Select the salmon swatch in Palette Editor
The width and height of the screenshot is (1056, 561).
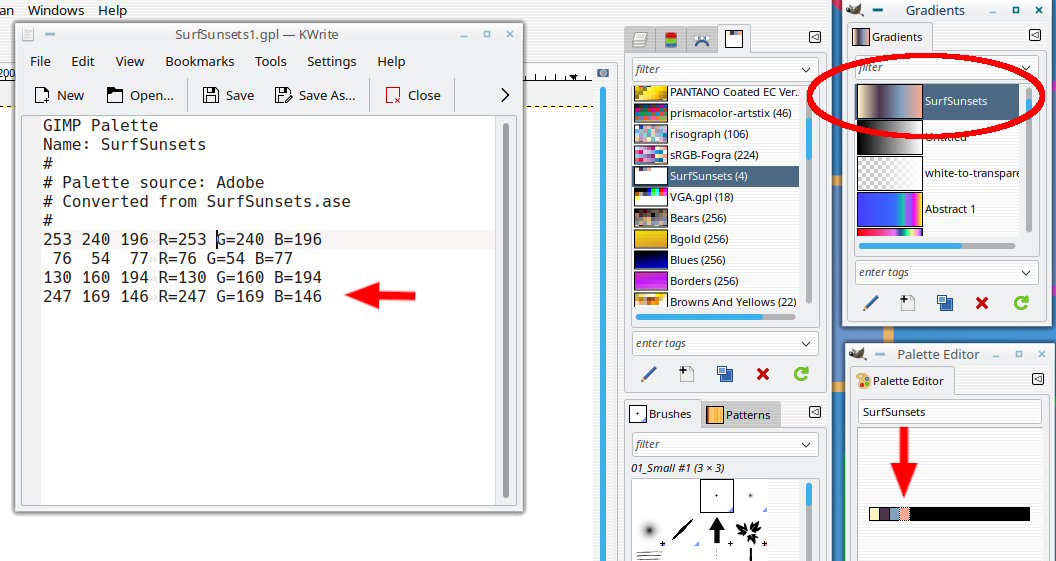point(904,514)
